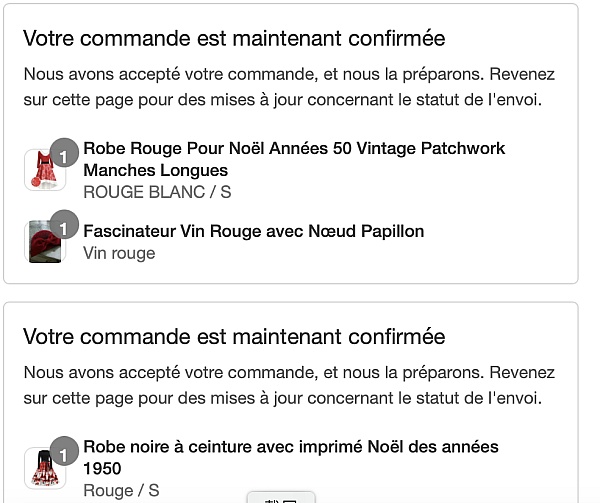Viewport: 600px width, 503px height.
Task: Select the 'ROUGE BLANC / S' variant text
Action: pos(157,192)
